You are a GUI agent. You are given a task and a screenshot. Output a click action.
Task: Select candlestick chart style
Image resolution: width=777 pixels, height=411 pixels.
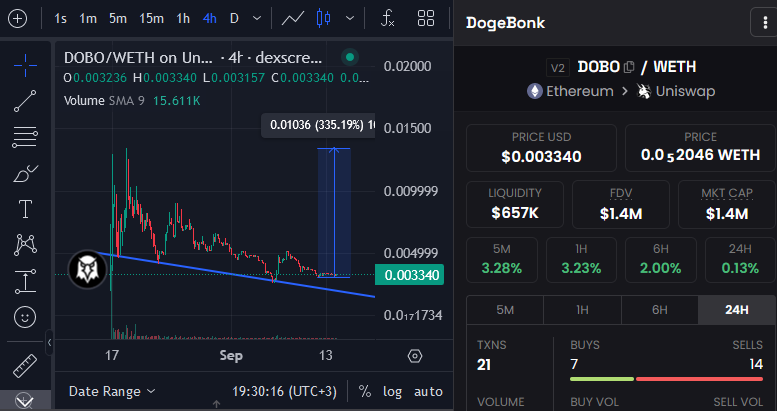(x=323, y=19)
